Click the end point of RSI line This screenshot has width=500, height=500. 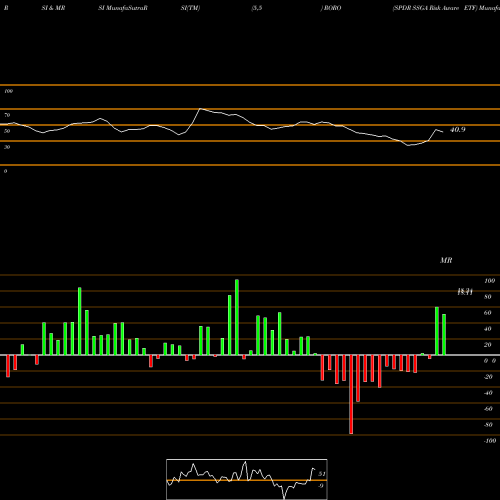[x=443, y=132]
